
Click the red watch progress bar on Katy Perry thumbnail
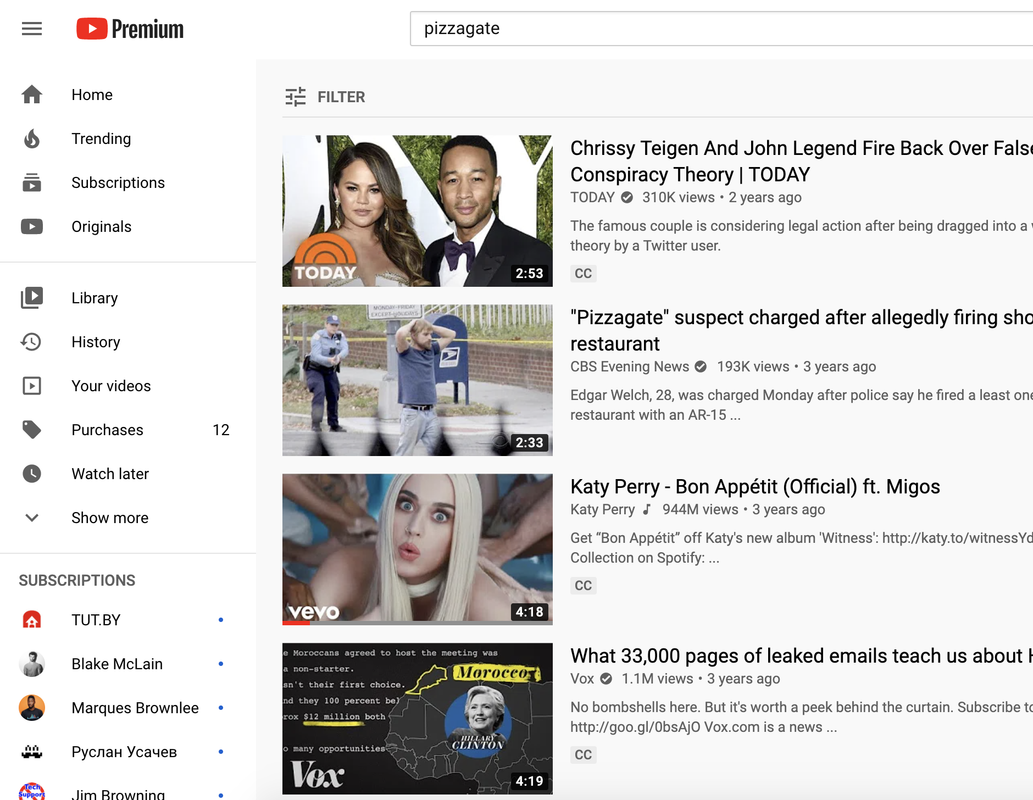[x=298, y=623]
